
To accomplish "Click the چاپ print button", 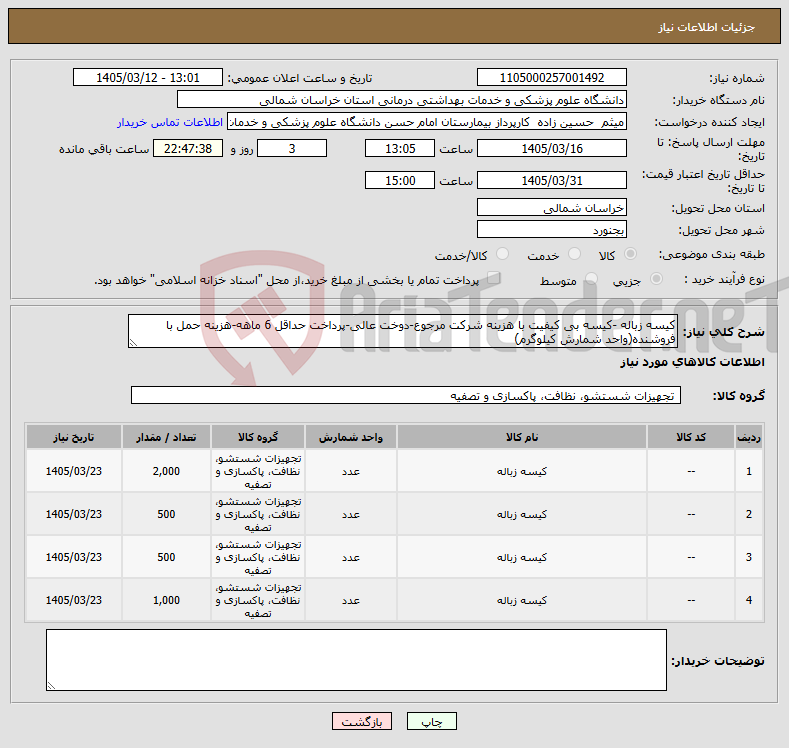I will click(432, 721).
